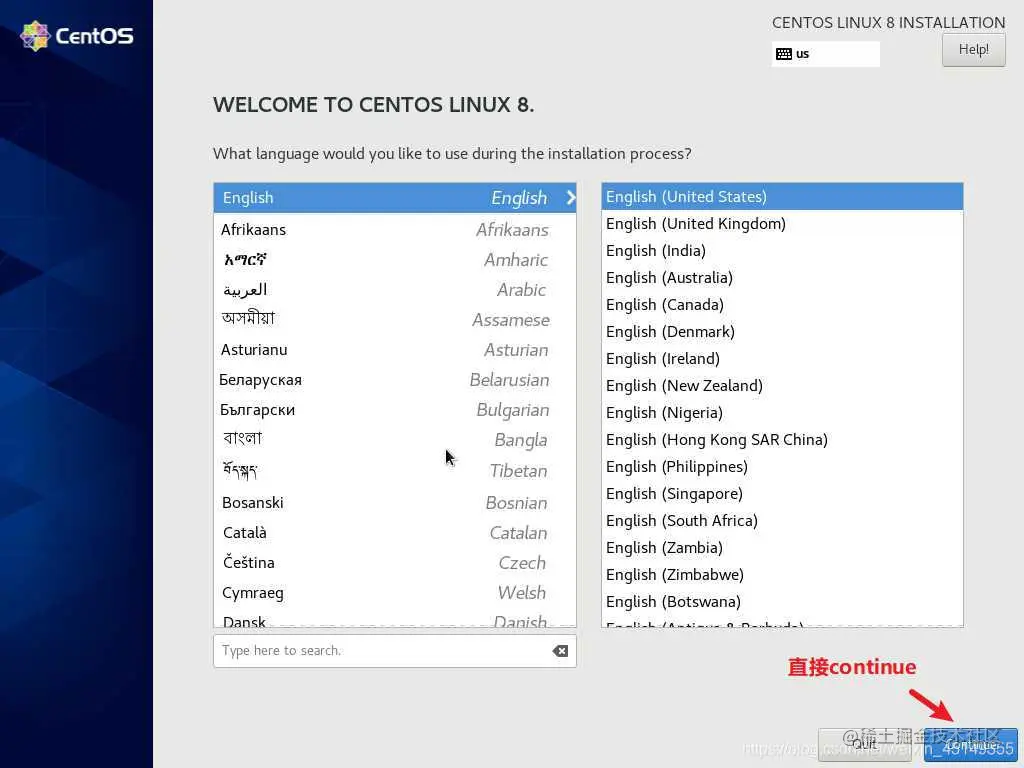Open the us keyboard layout selector
This screenshot has height=768, width=1024.
coord(825,54)
